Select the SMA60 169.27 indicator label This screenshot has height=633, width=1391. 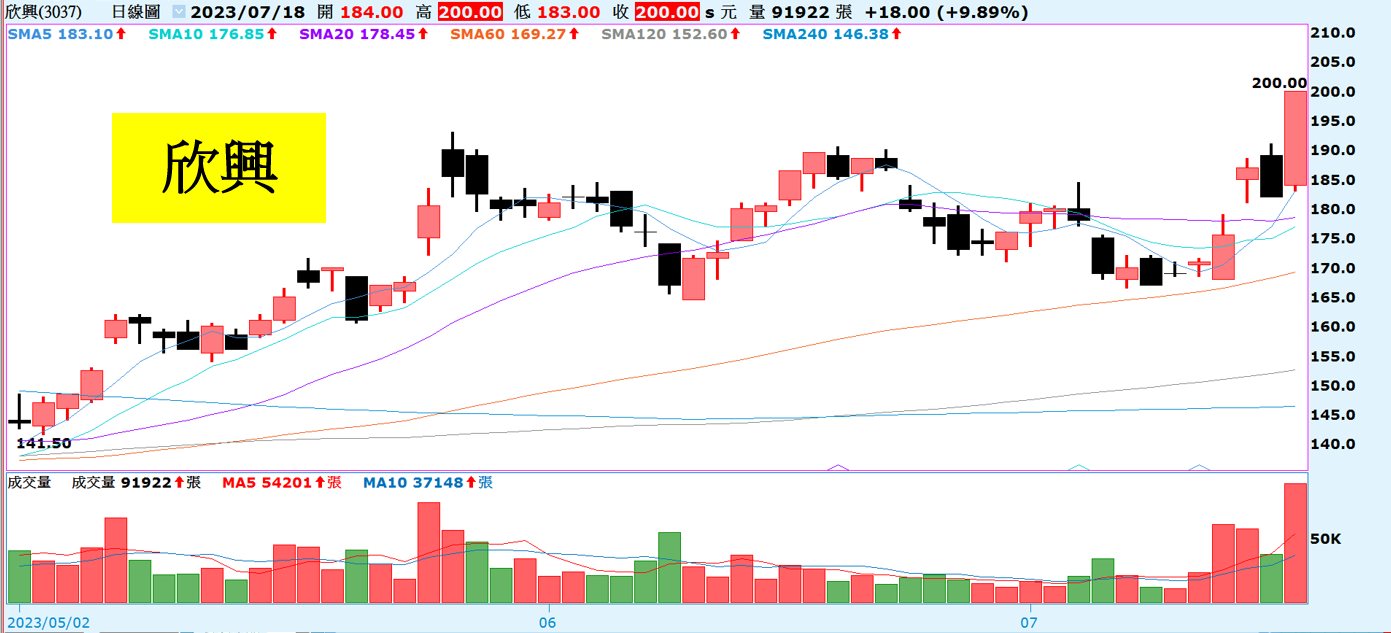point(508,34)
